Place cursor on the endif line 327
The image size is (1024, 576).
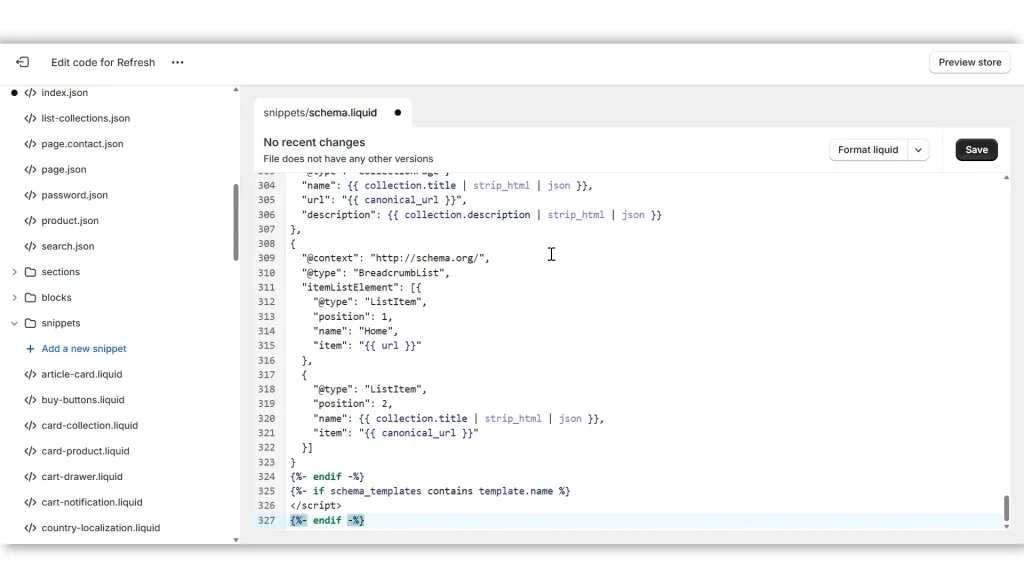click(327, 520)
